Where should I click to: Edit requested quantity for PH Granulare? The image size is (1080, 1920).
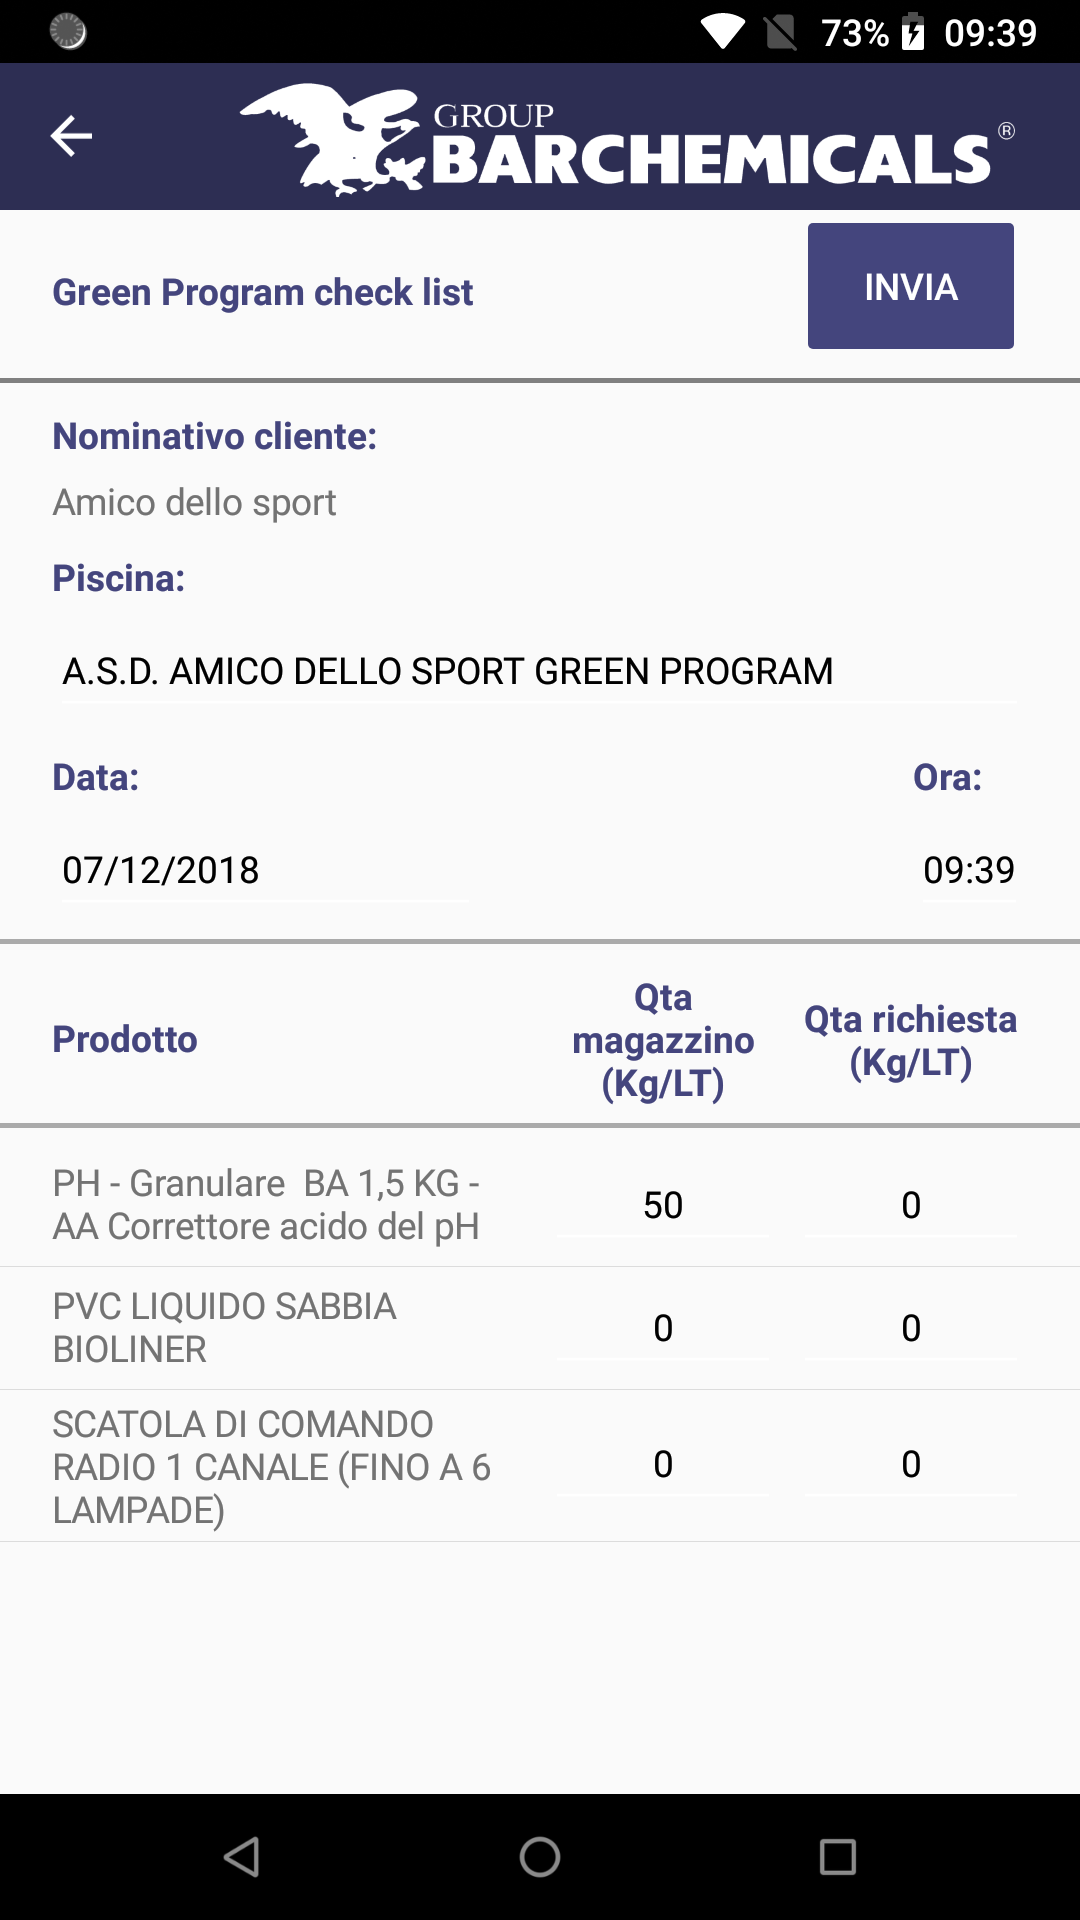tap(910, 1205)
